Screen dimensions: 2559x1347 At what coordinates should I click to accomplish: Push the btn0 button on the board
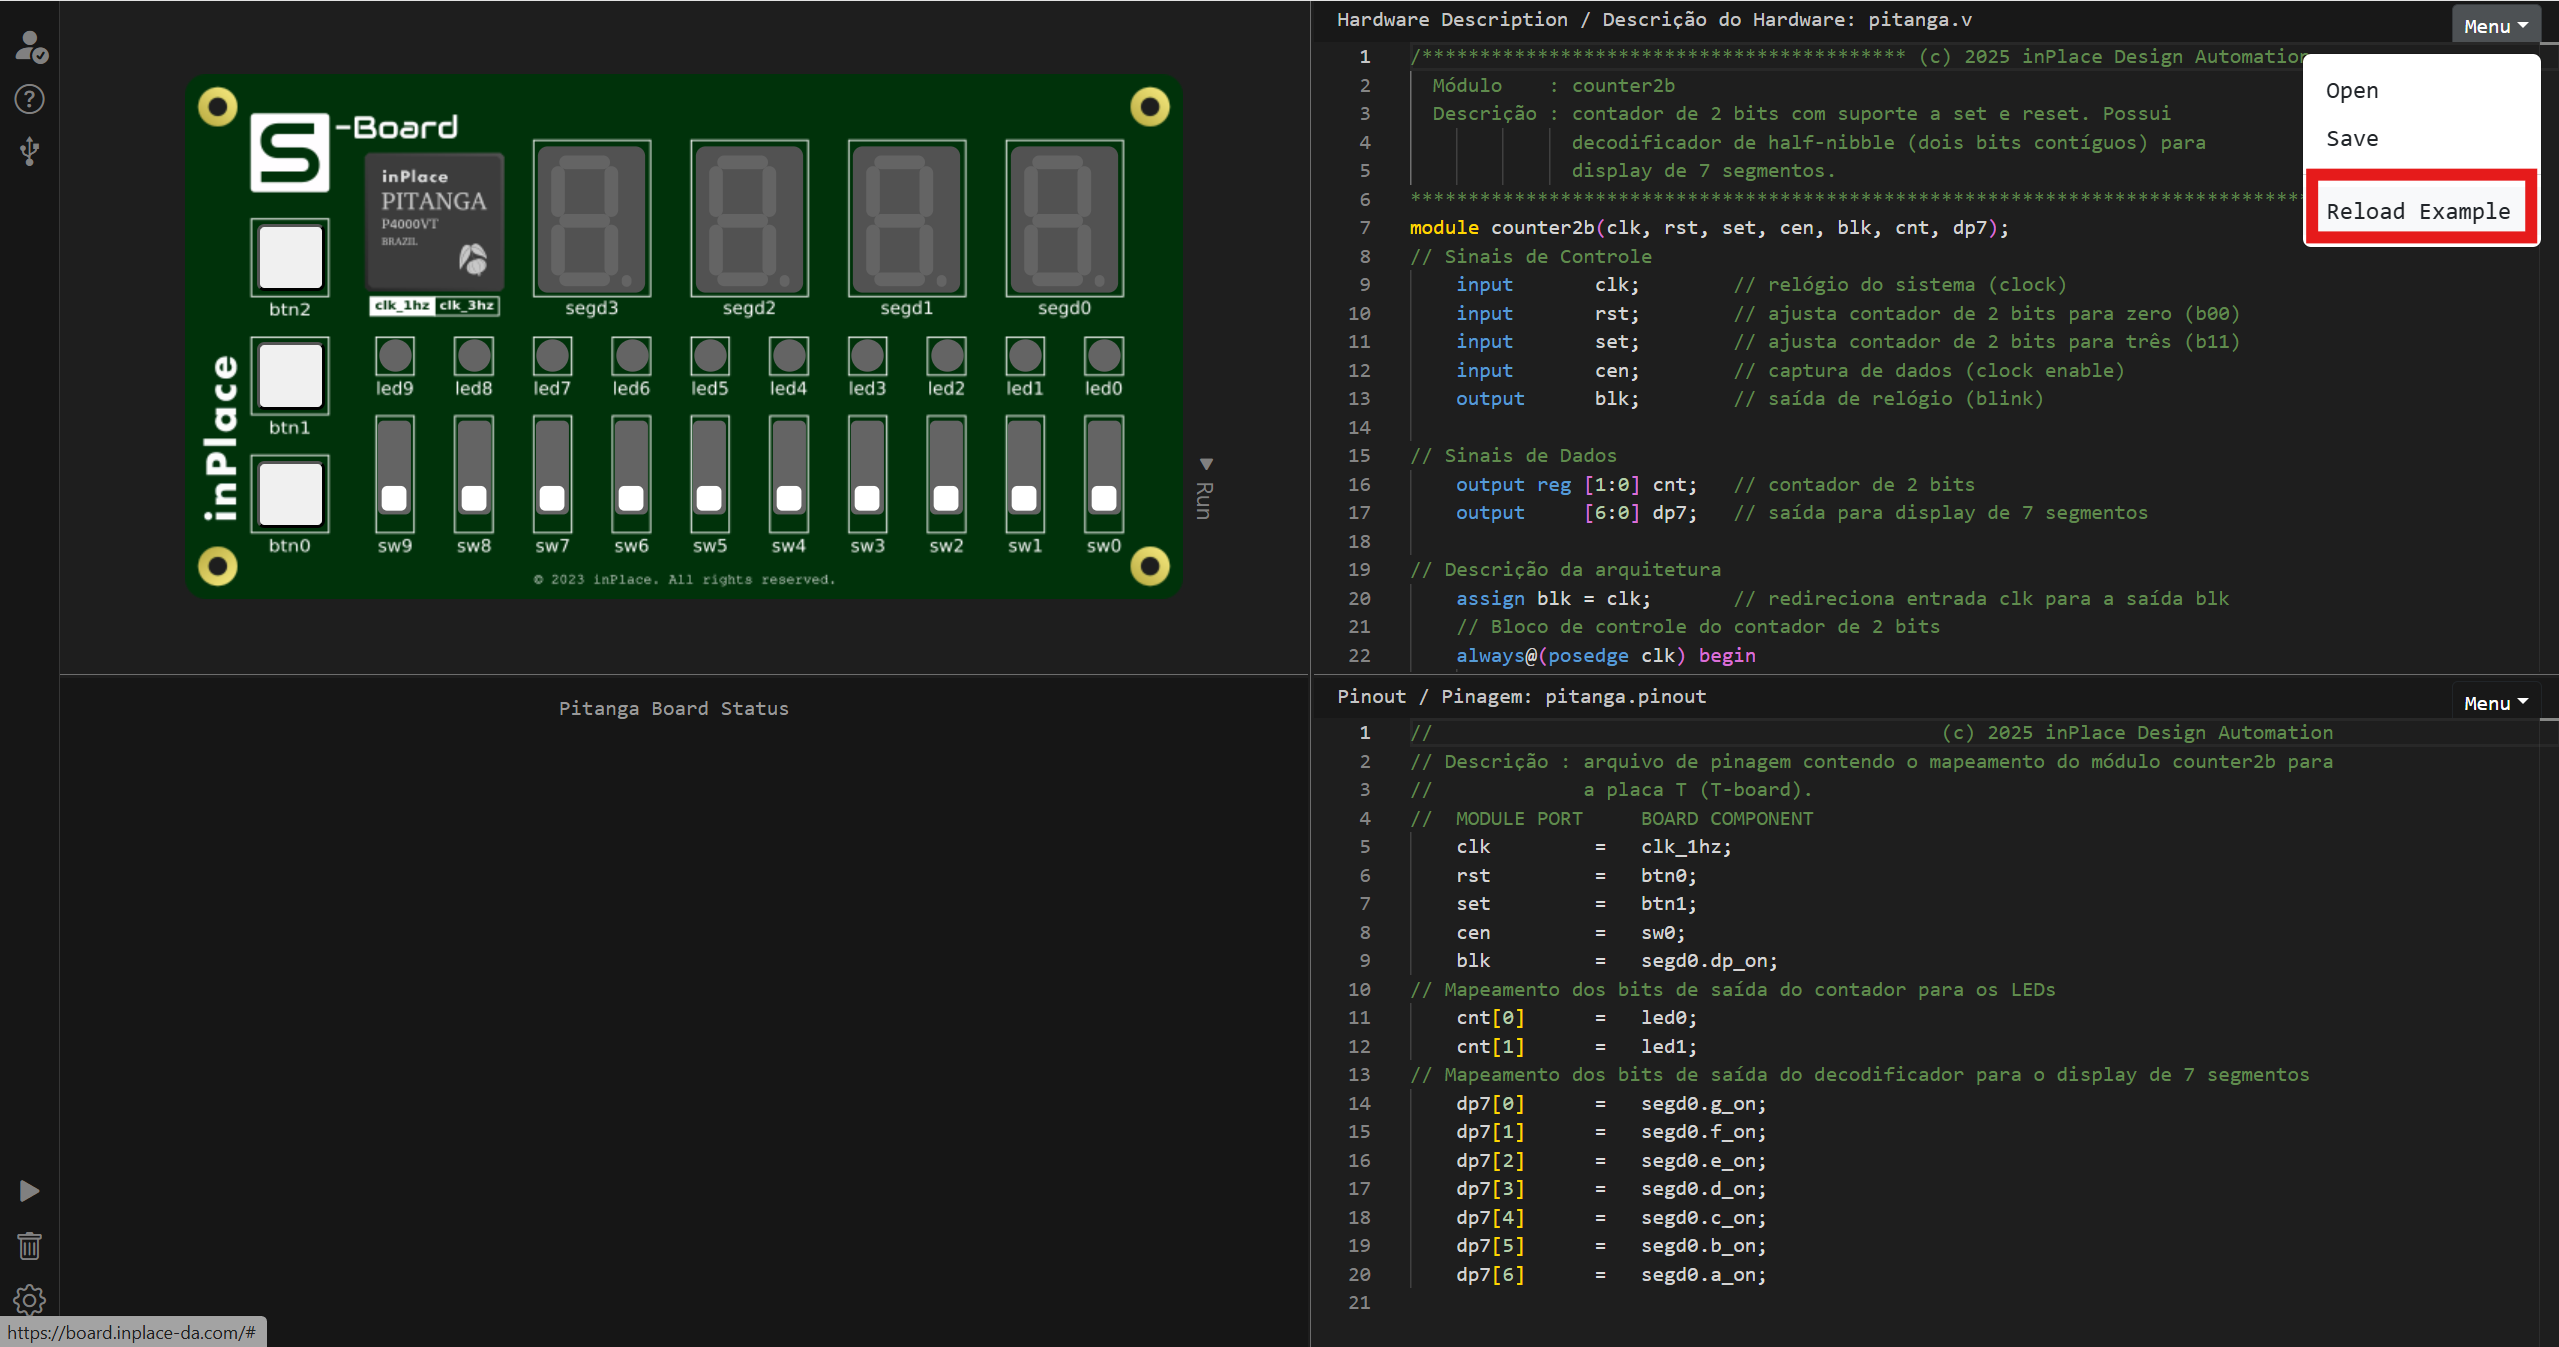290,494
